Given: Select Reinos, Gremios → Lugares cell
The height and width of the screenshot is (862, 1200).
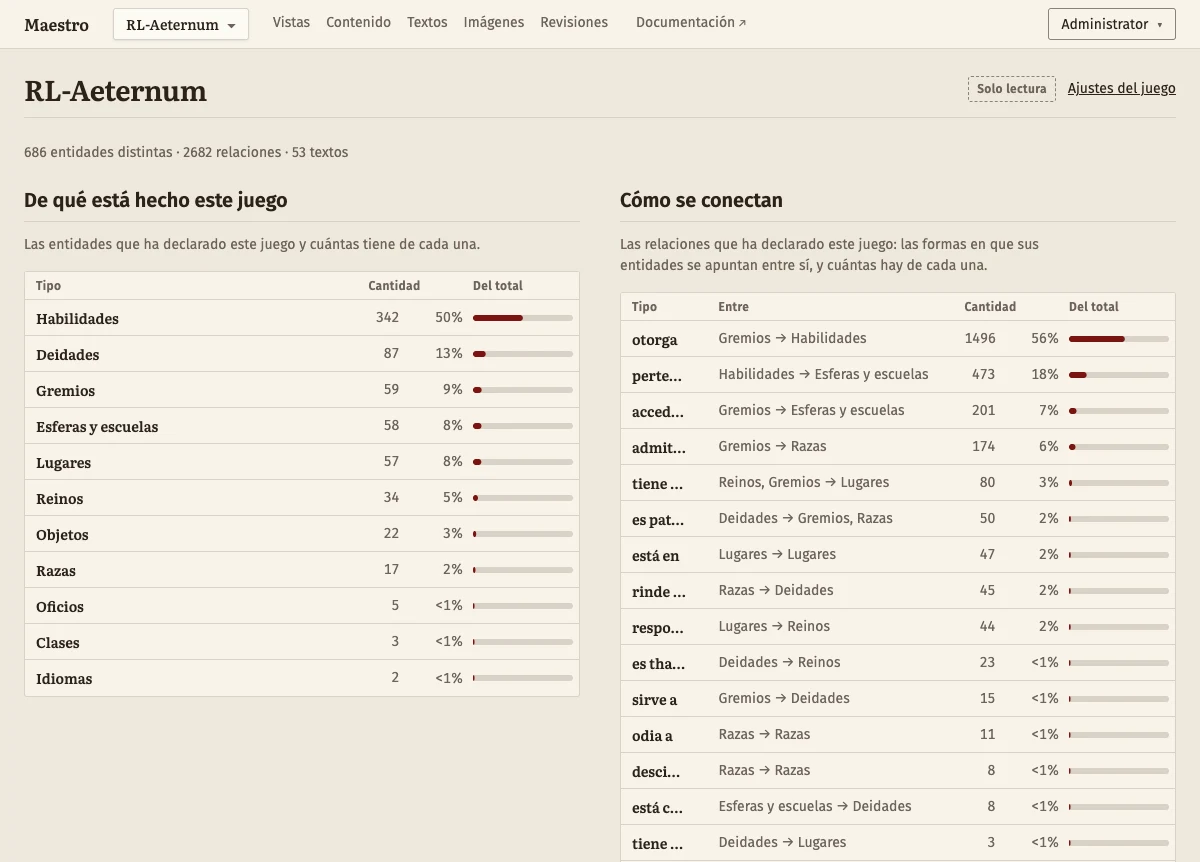Looking at the screenshot, I should point(803,483).
